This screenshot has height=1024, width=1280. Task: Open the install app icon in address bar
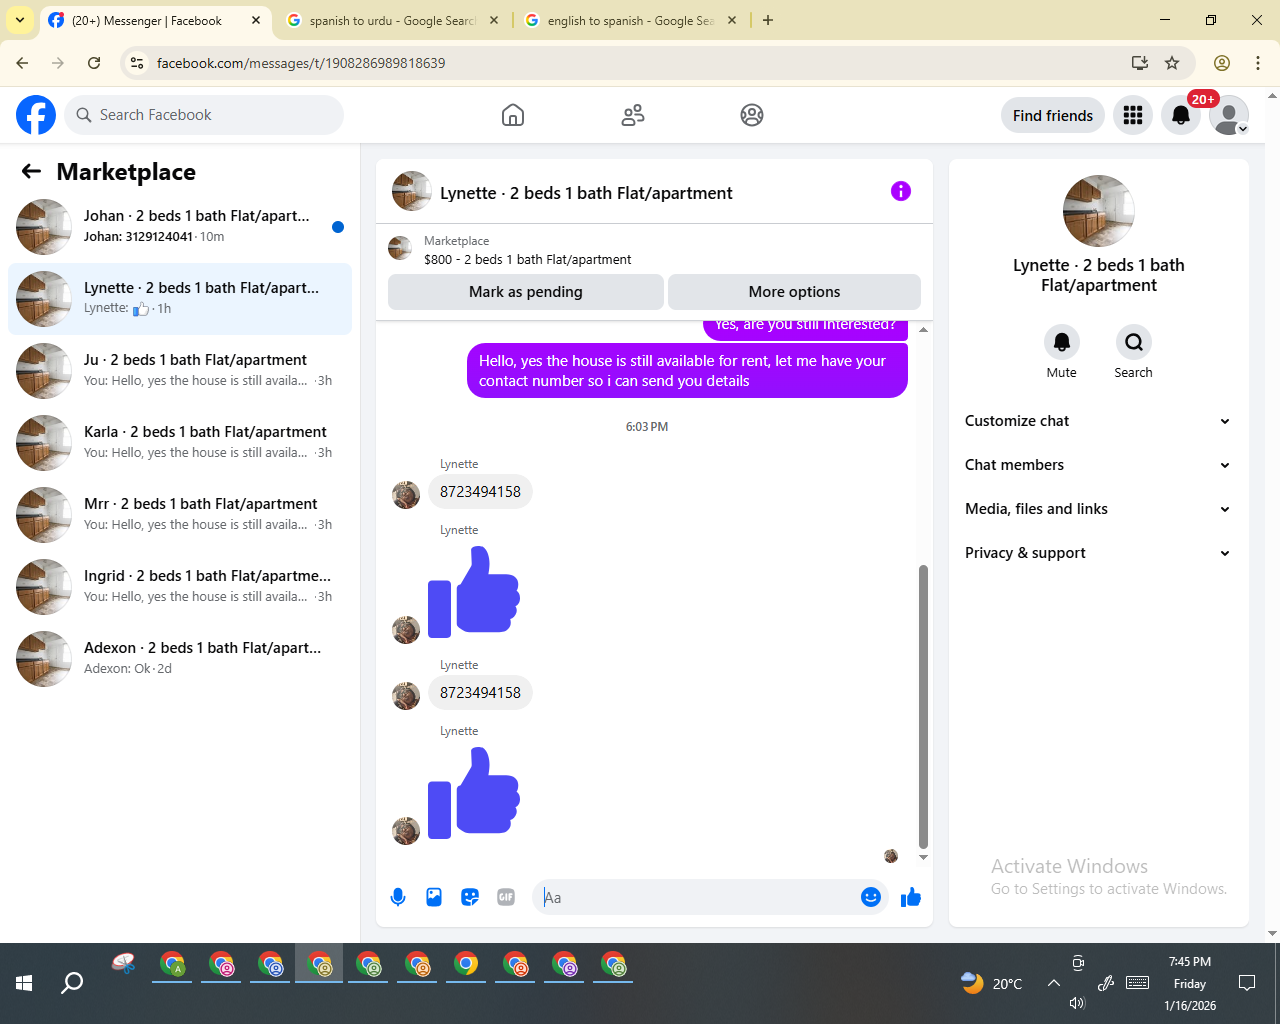pyautogui.click(x=1140, y=63)
